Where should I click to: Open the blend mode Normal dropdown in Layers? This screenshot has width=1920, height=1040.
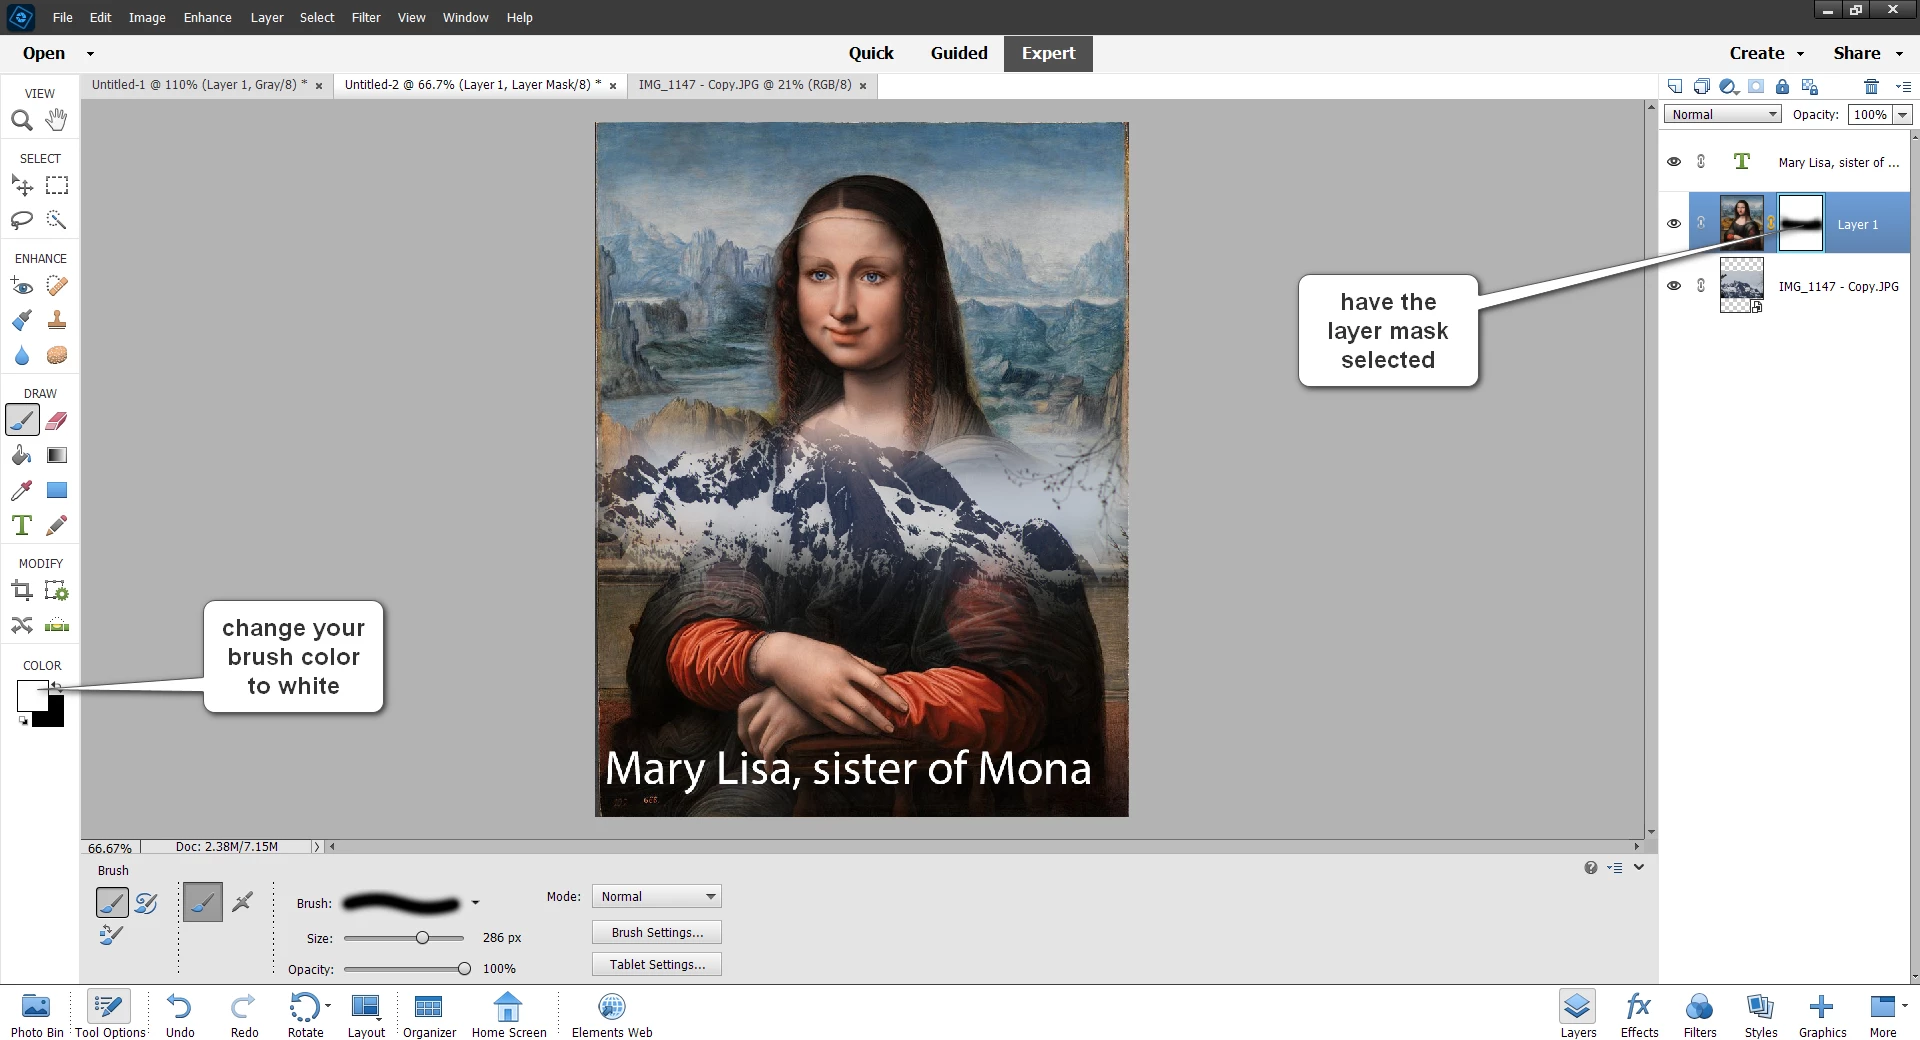tap(1723, 114)
